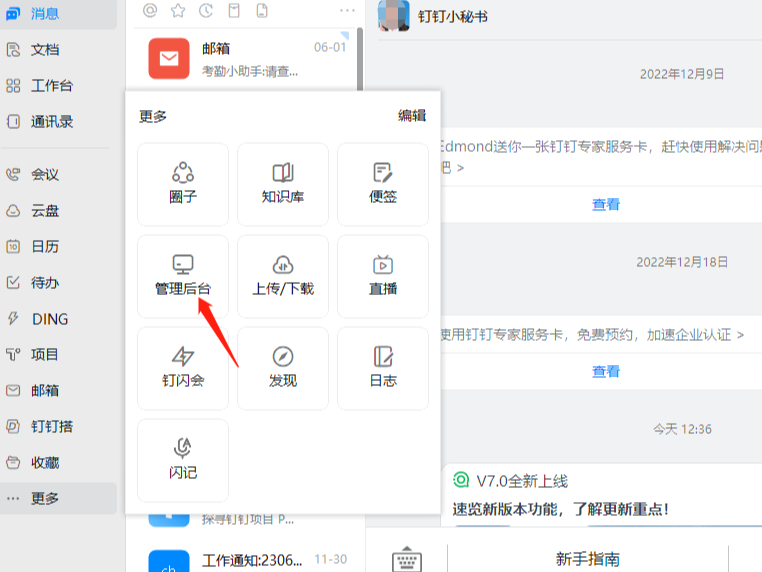Open the 便签 notes tile
This screenshot has width=762, height=572.
tap(383, 184)
